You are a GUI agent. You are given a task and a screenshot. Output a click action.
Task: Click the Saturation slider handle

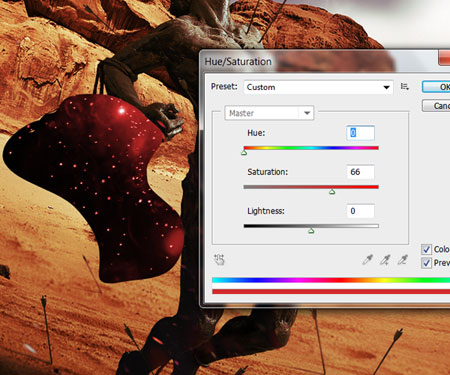[x=332, y=192]
